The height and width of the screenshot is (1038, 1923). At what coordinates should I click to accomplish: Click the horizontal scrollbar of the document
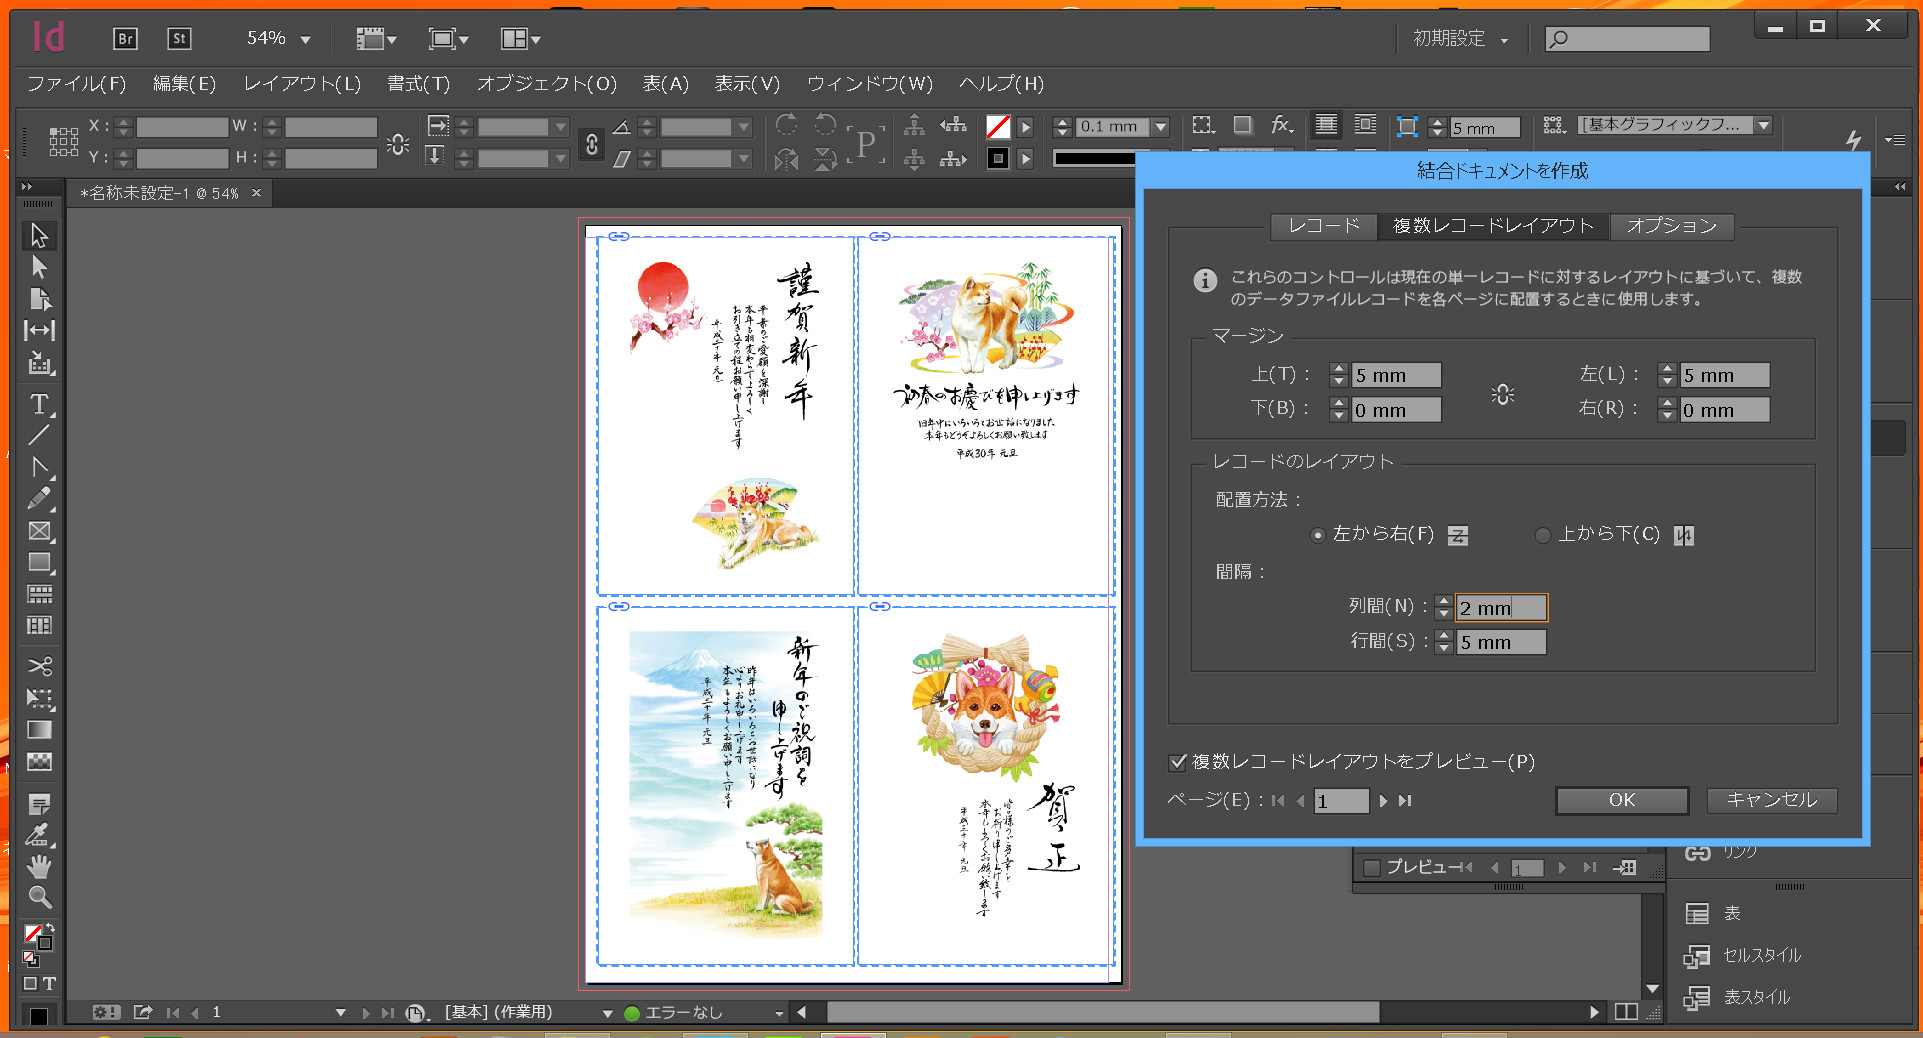[1102, 1012]
